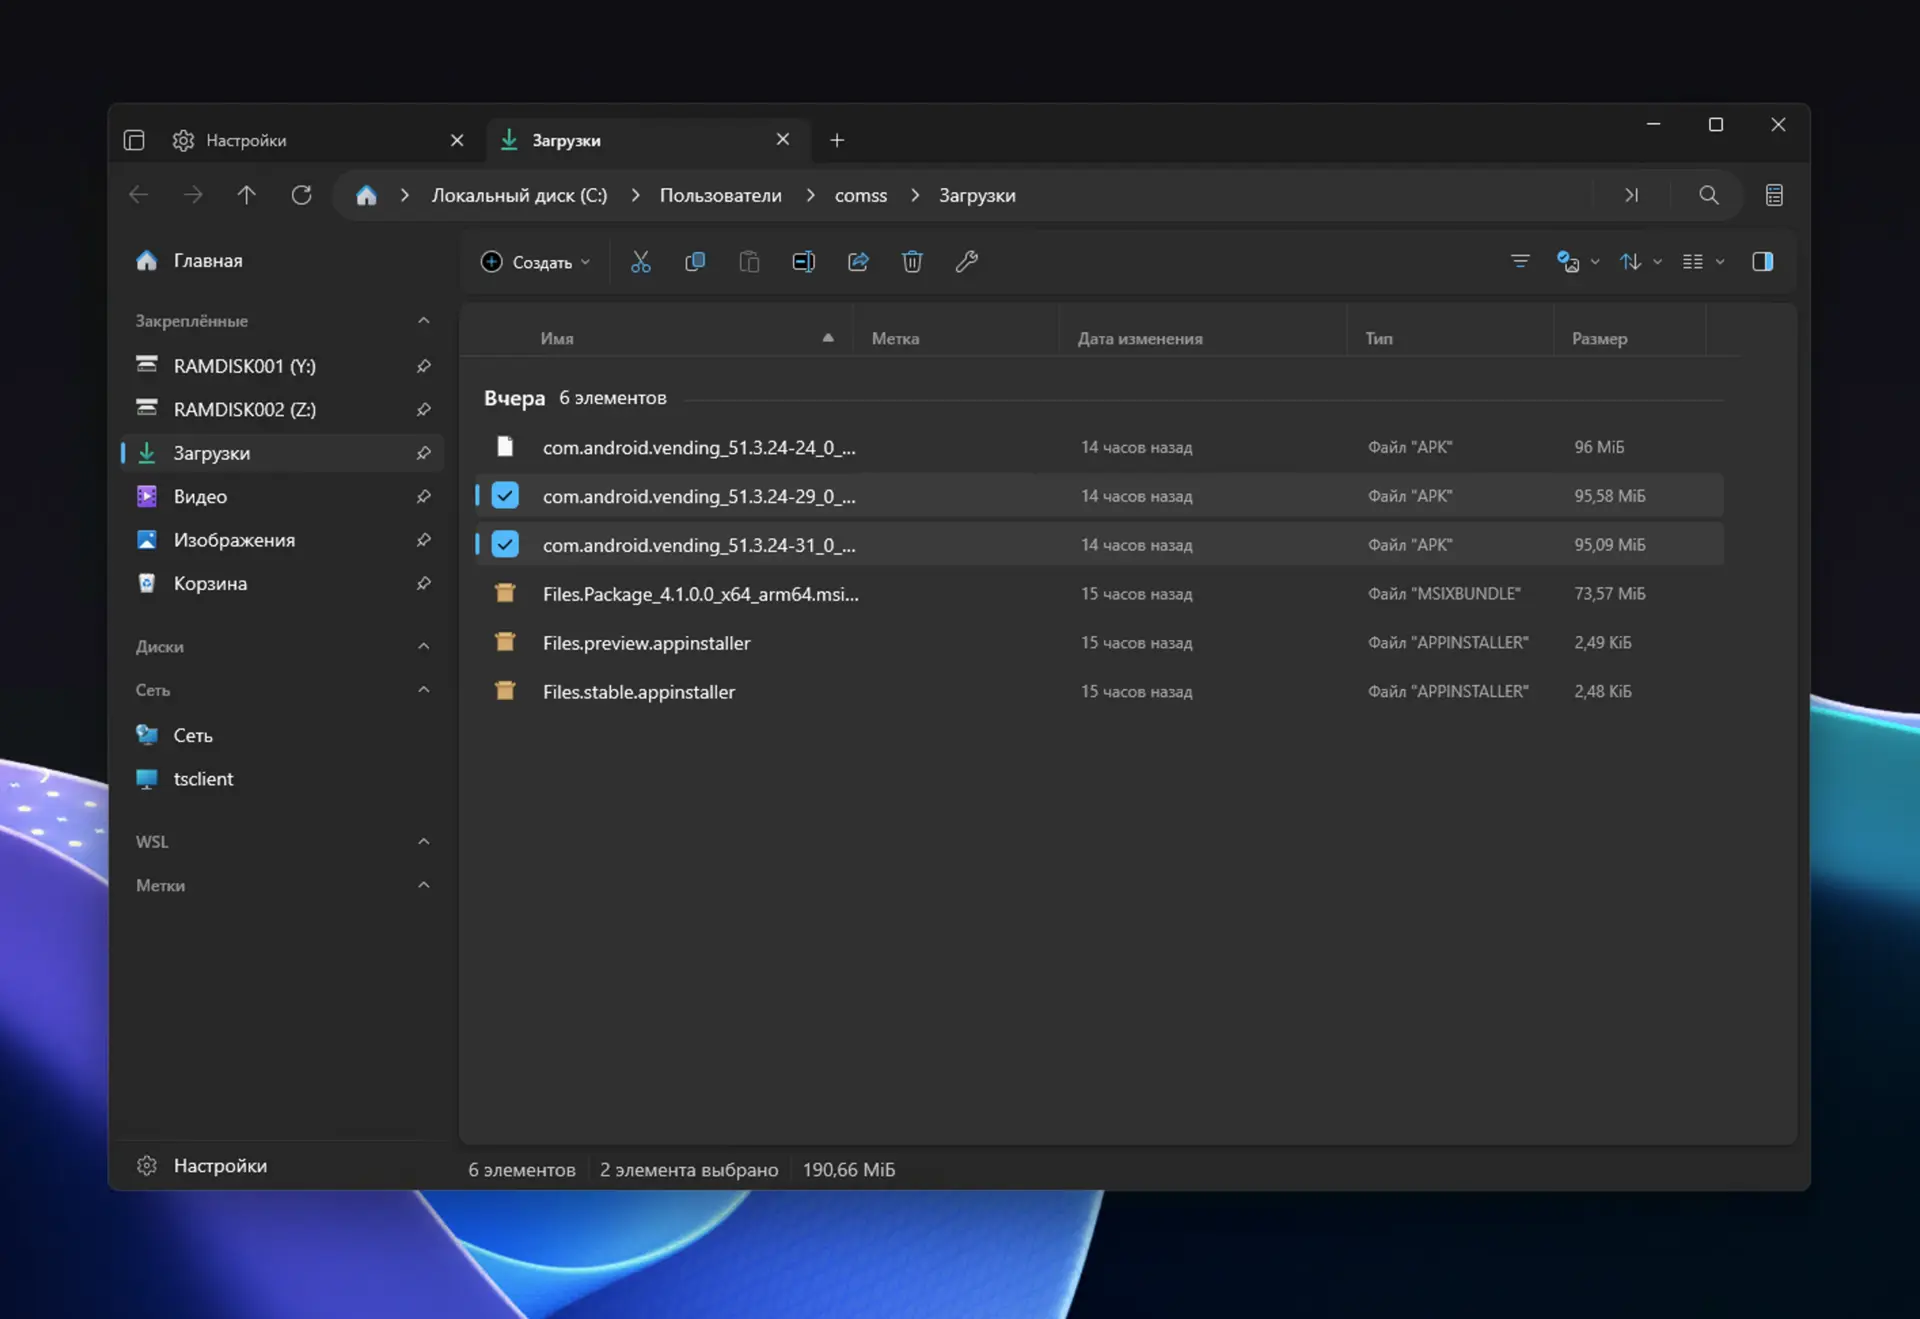Click the search magnifier icon
The image size is (1920, 1319).
(x=1709, y=195)
